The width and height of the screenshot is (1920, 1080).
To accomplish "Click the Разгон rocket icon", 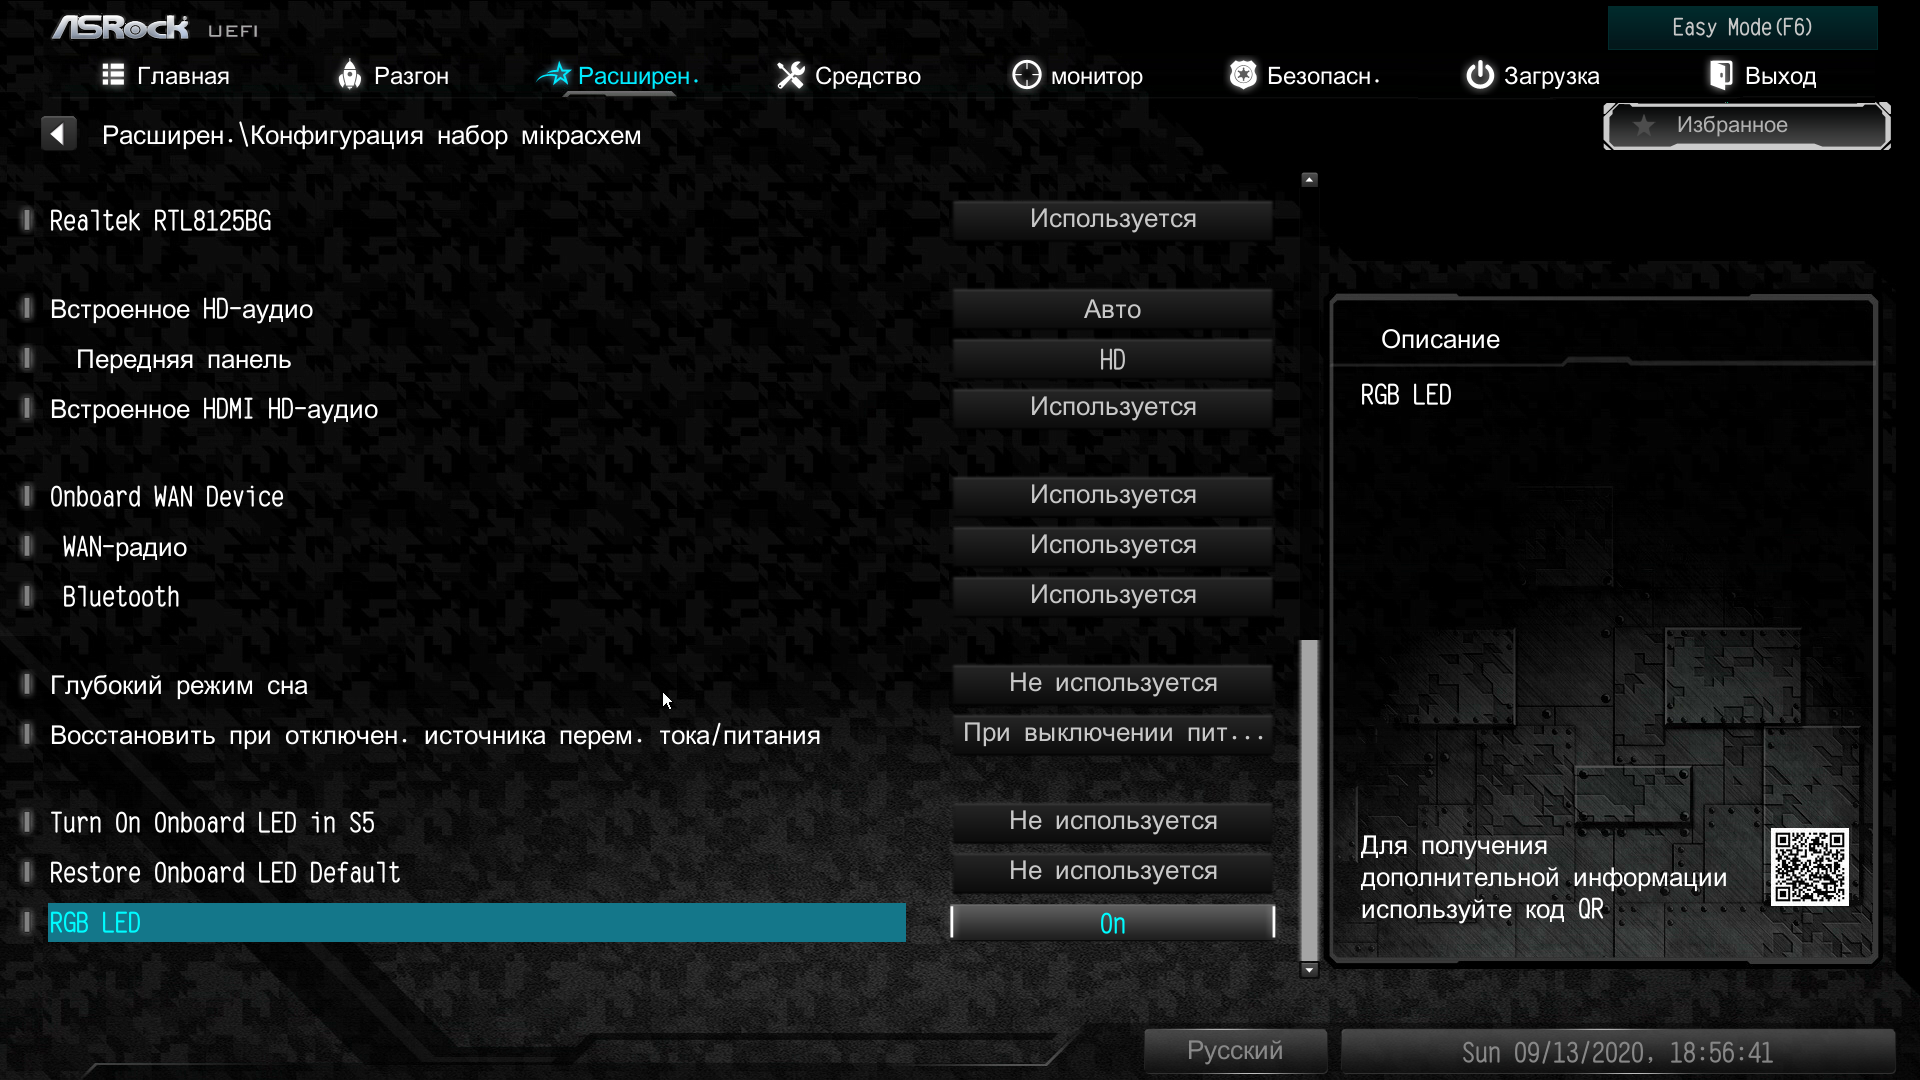I will [x=349, y=75].
